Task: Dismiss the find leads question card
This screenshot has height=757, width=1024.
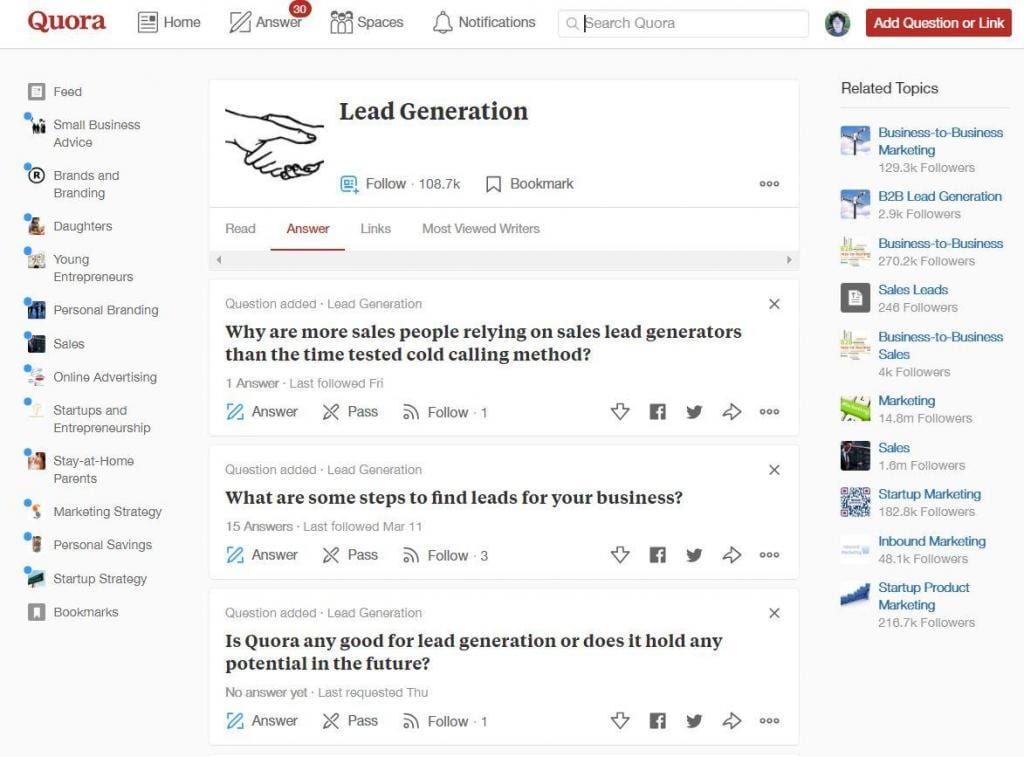Action: click(x=774, y=470)
